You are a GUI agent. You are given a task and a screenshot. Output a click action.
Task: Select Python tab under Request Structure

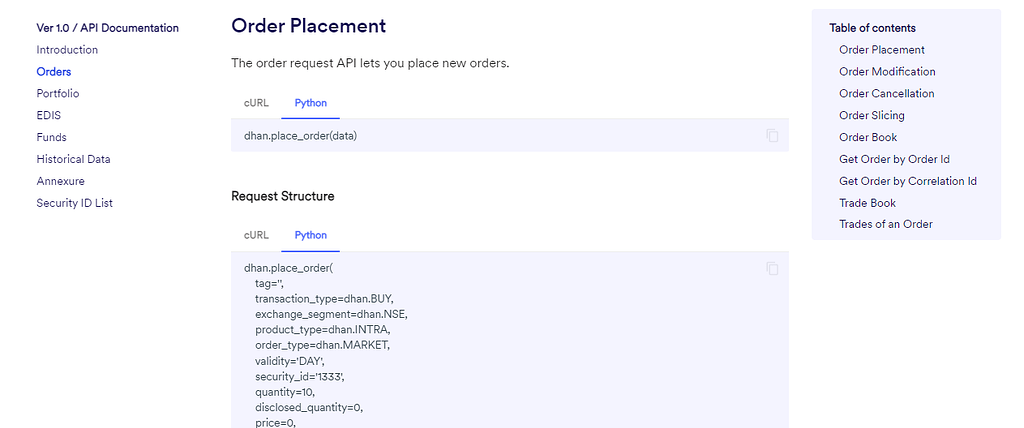pos(310,235)
